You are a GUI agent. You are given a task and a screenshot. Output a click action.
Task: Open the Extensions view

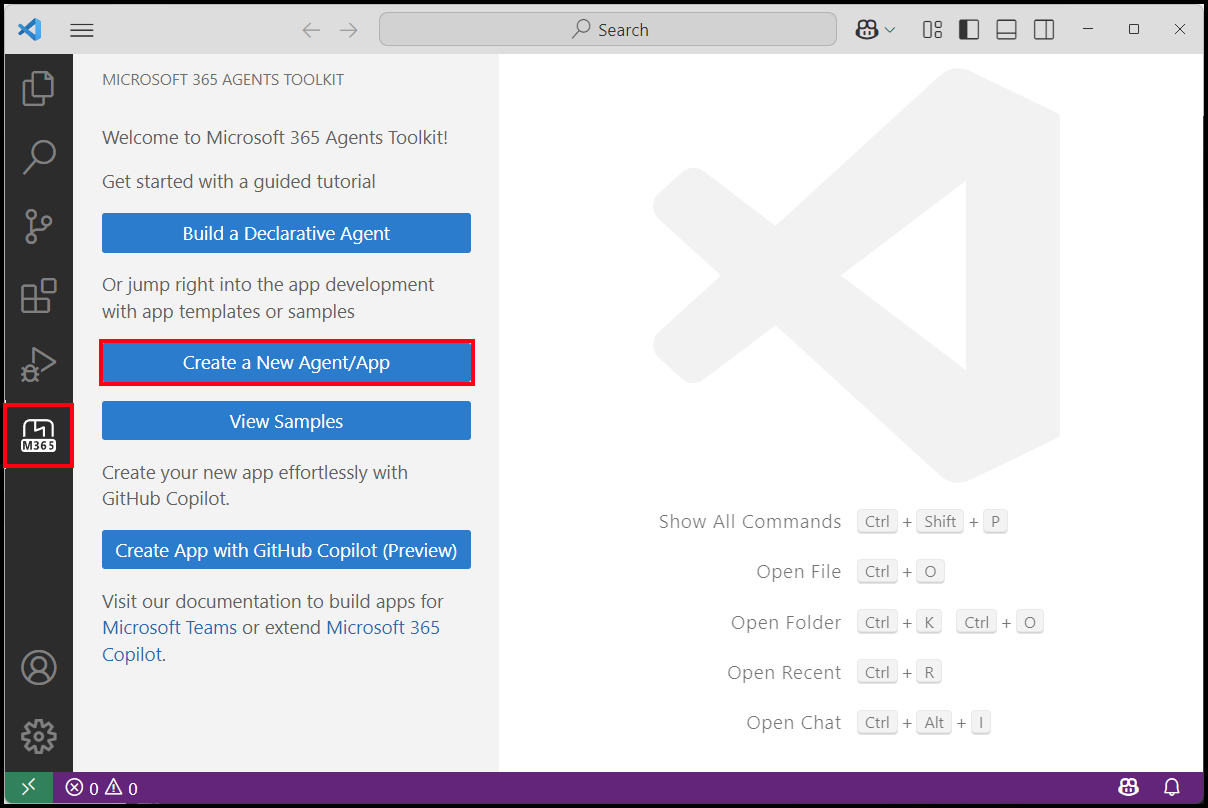pyautogui.click(x=39, y=297)
